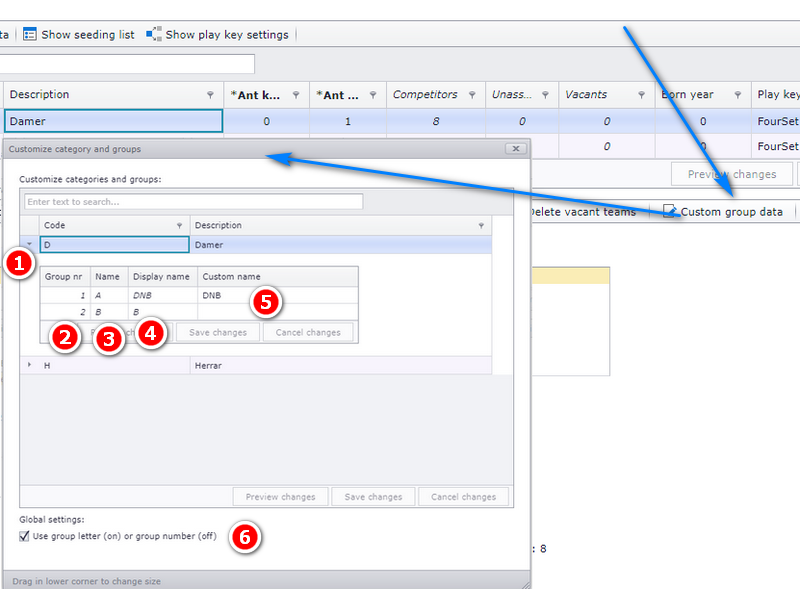The height and width of the screenshot is (589, 800).
Task: Click Cancel changes at the dialog bottom
Action: click(x=463, y=497)
